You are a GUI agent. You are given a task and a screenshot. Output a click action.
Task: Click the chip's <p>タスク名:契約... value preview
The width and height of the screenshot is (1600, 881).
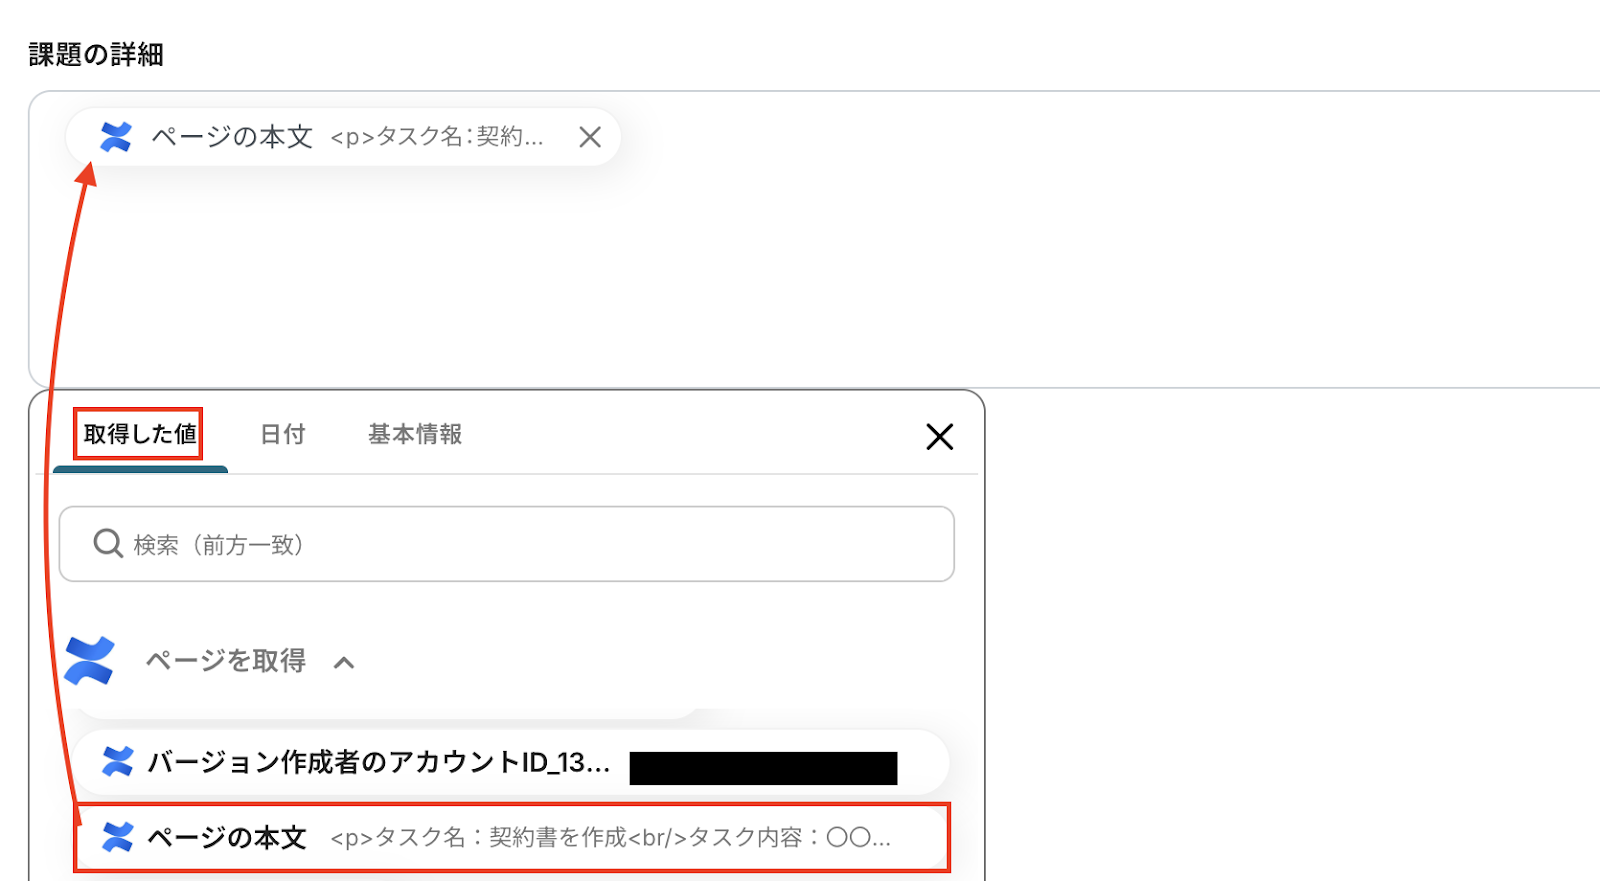(x=437, y=137)
